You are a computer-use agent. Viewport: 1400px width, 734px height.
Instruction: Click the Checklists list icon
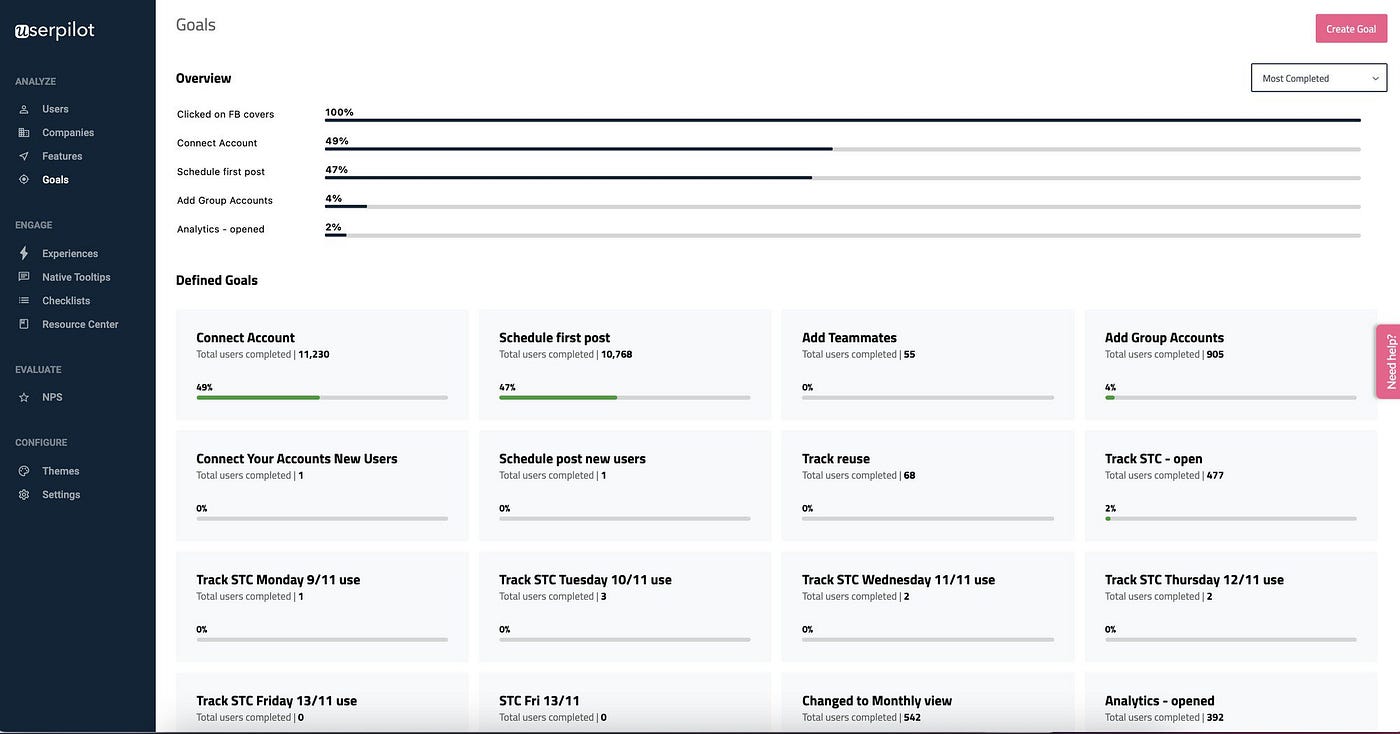pos(24,300)
